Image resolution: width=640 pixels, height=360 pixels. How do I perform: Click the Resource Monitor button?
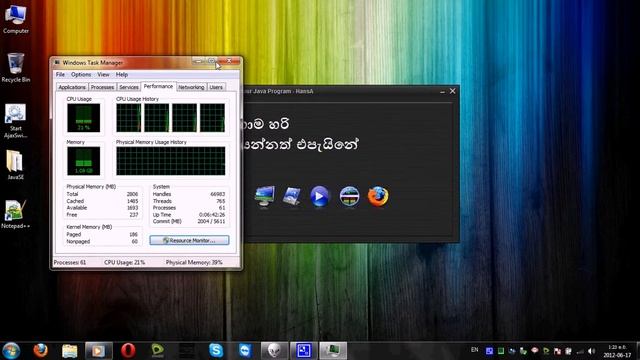pos(189,240)
